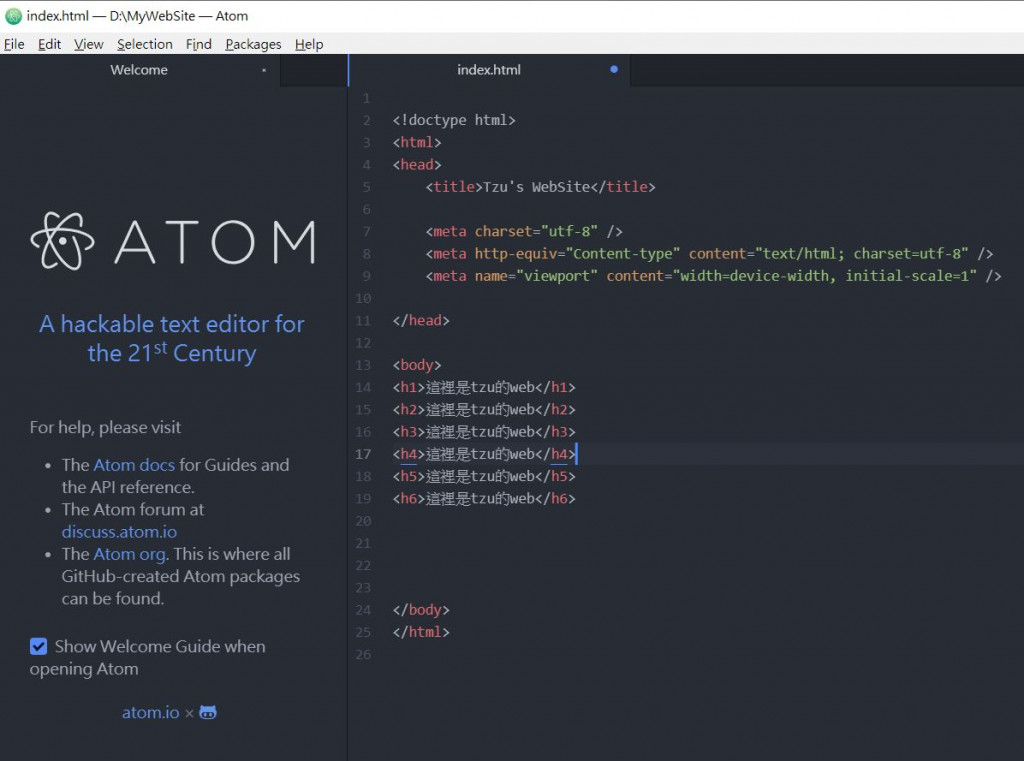Click the Atom logo in Welcome pane
The height and width of the screenshot is (761, 1024).
[x=174, y=241]
